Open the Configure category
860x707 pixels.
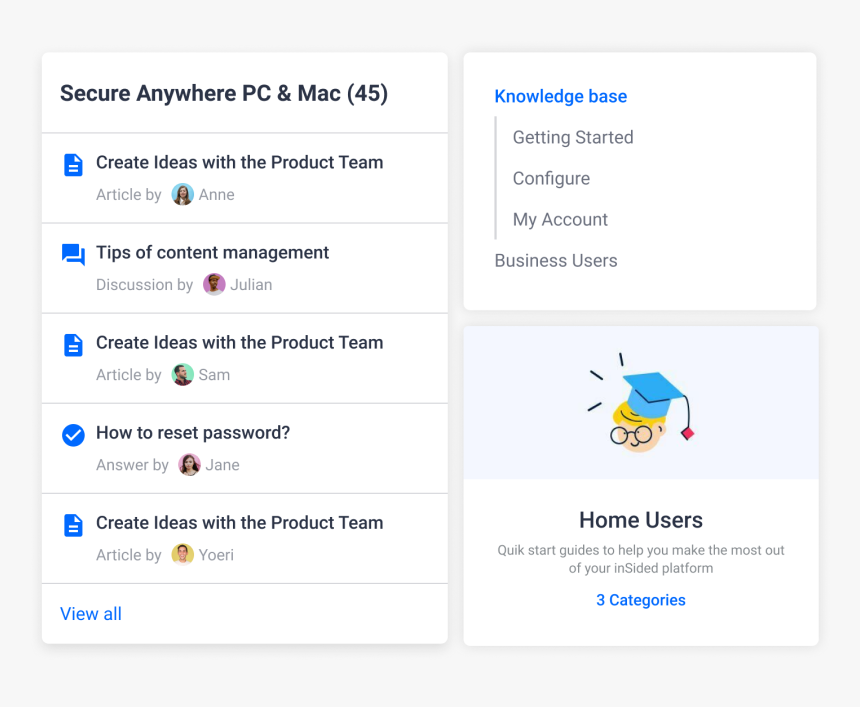[551, 178]
